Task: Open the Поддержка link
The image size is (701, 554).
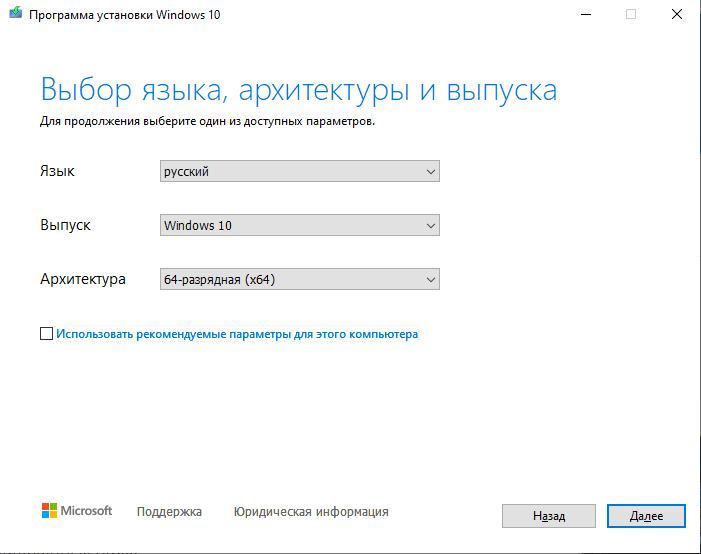Action: pyautogui.click(x=169, y=512)
